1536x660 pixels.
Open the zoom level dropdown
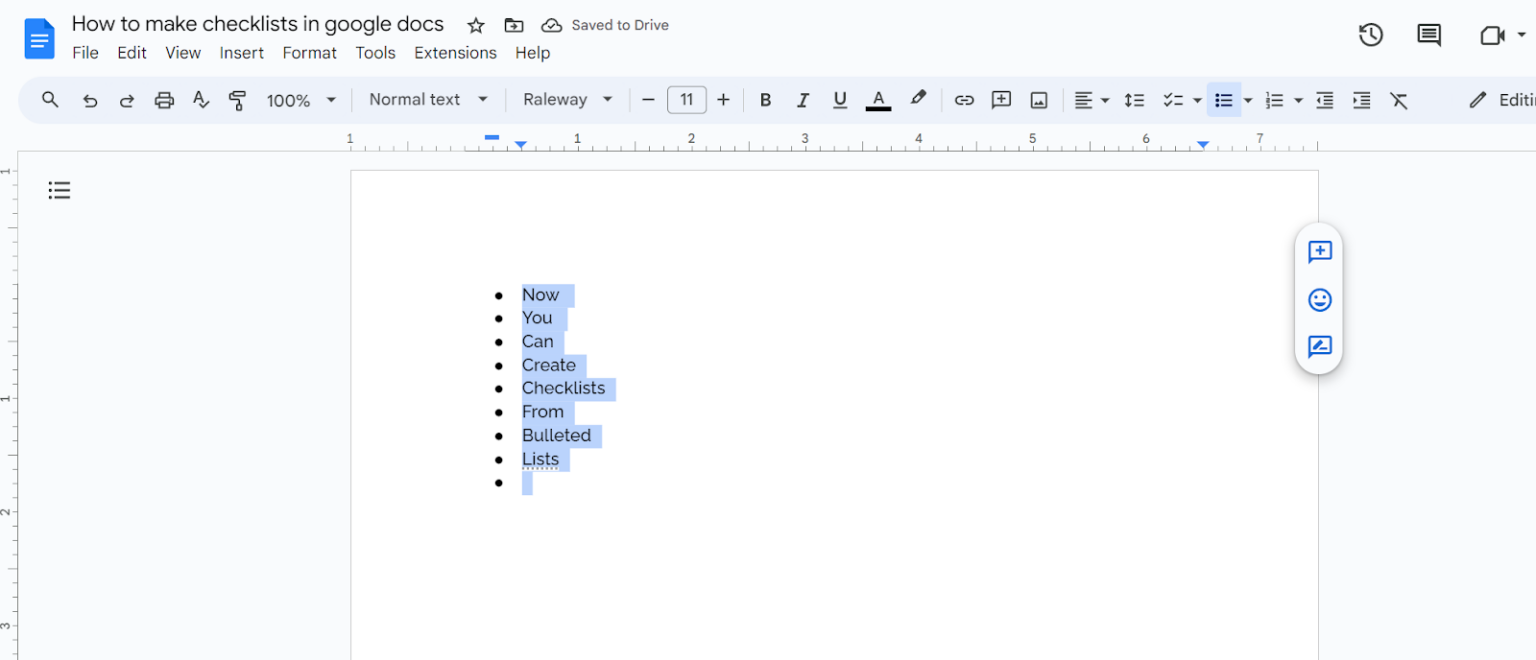pyautogui.click(x=302, y=100)
